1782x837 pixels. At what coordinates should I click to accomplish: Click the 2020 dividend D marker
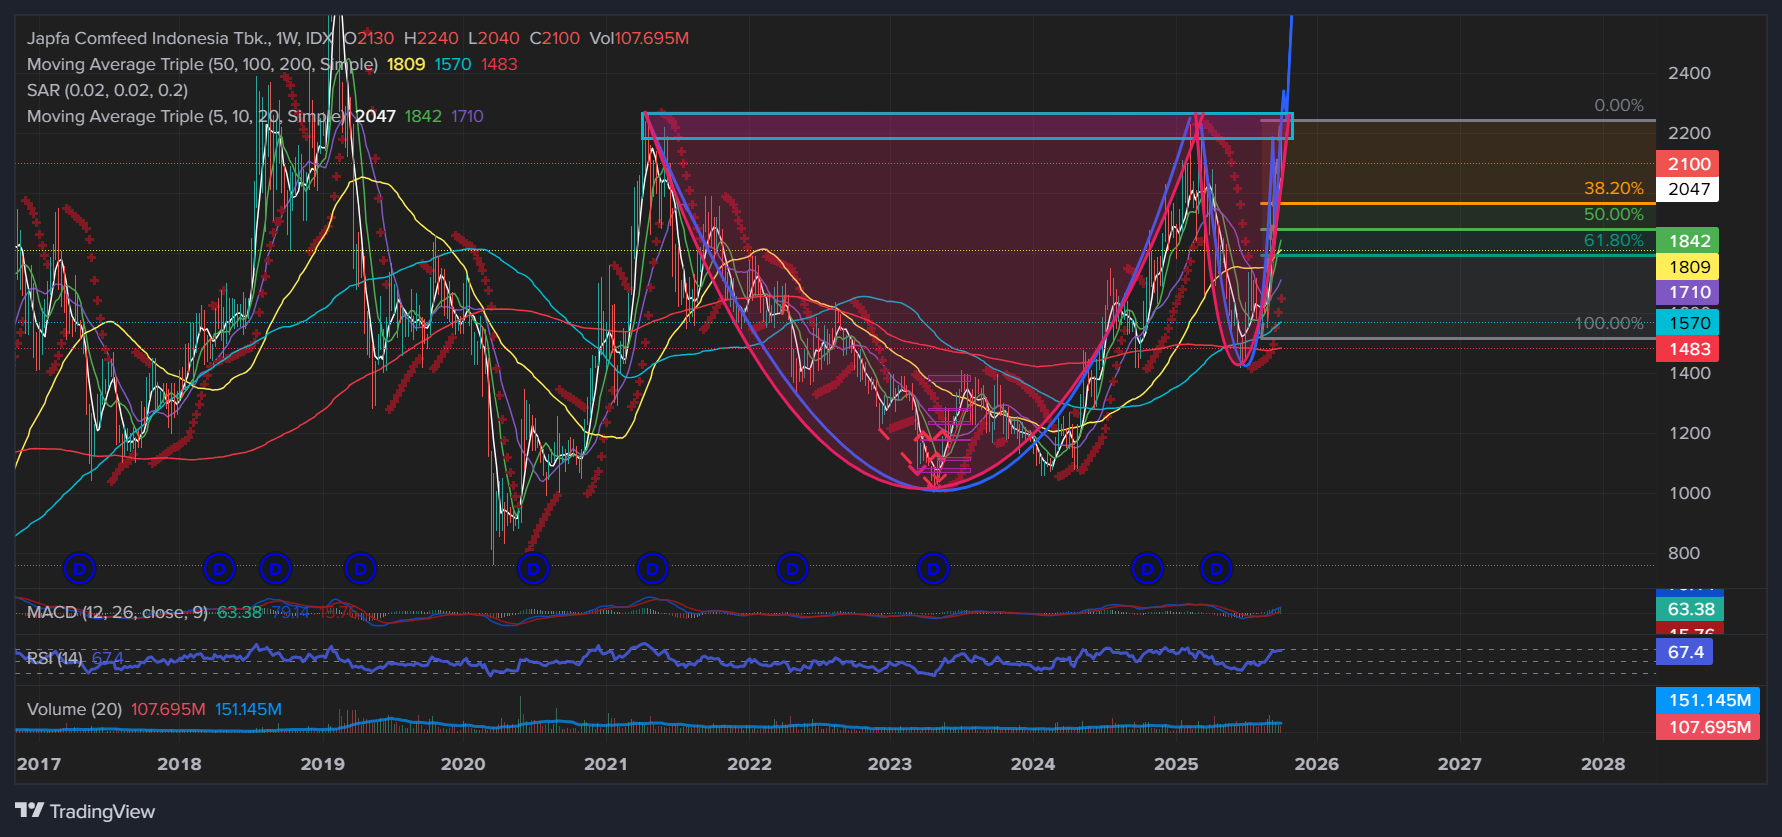(533, 569)
